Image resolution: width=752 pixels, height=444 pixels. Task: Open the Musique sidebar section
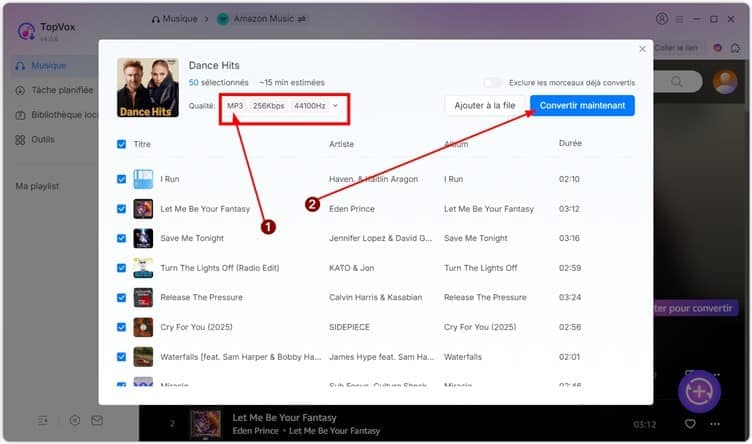point(54,65)
